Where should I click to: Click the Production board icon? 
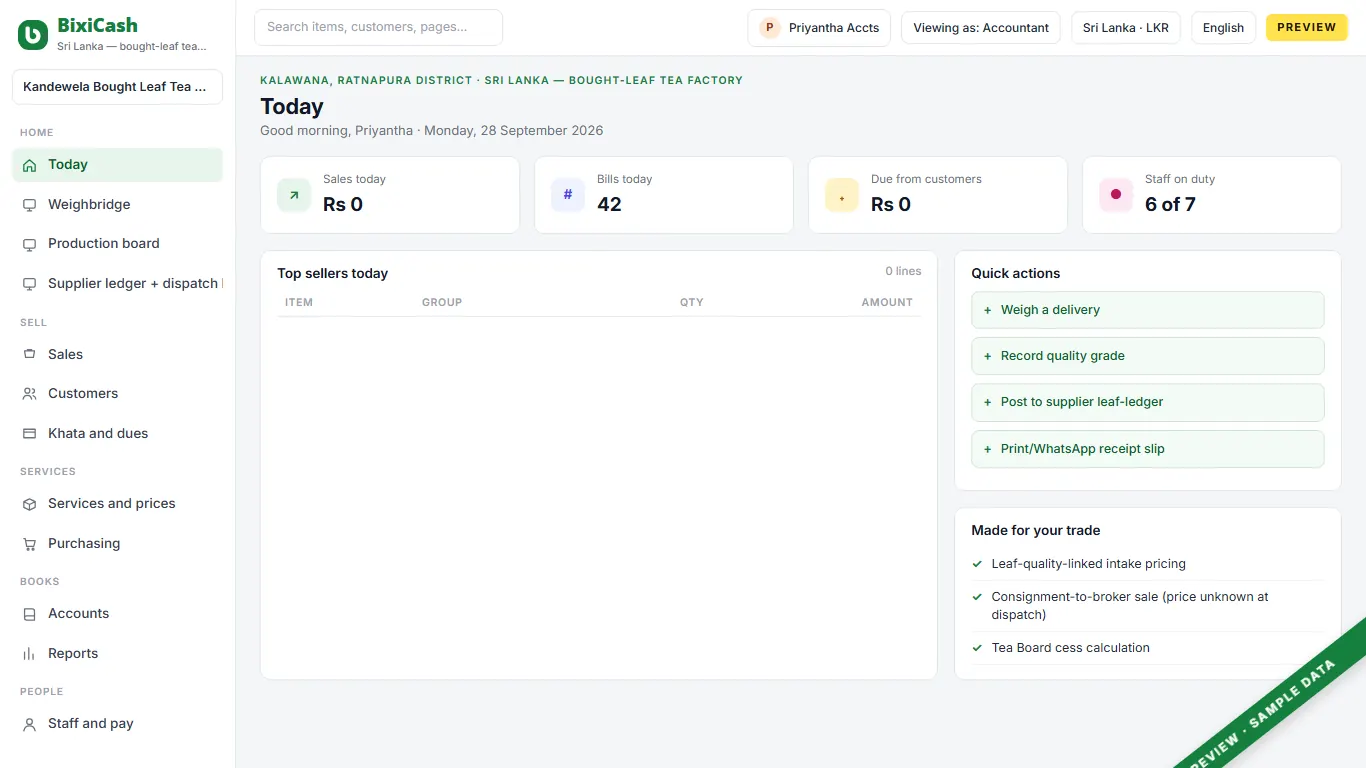tap(29, 244)
